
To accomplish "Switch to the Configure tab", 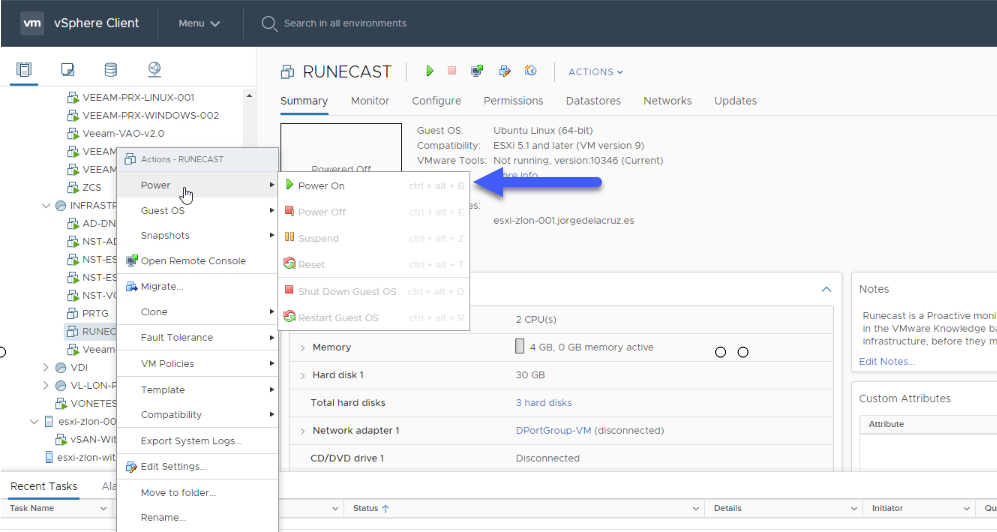I will click(436, 101).
